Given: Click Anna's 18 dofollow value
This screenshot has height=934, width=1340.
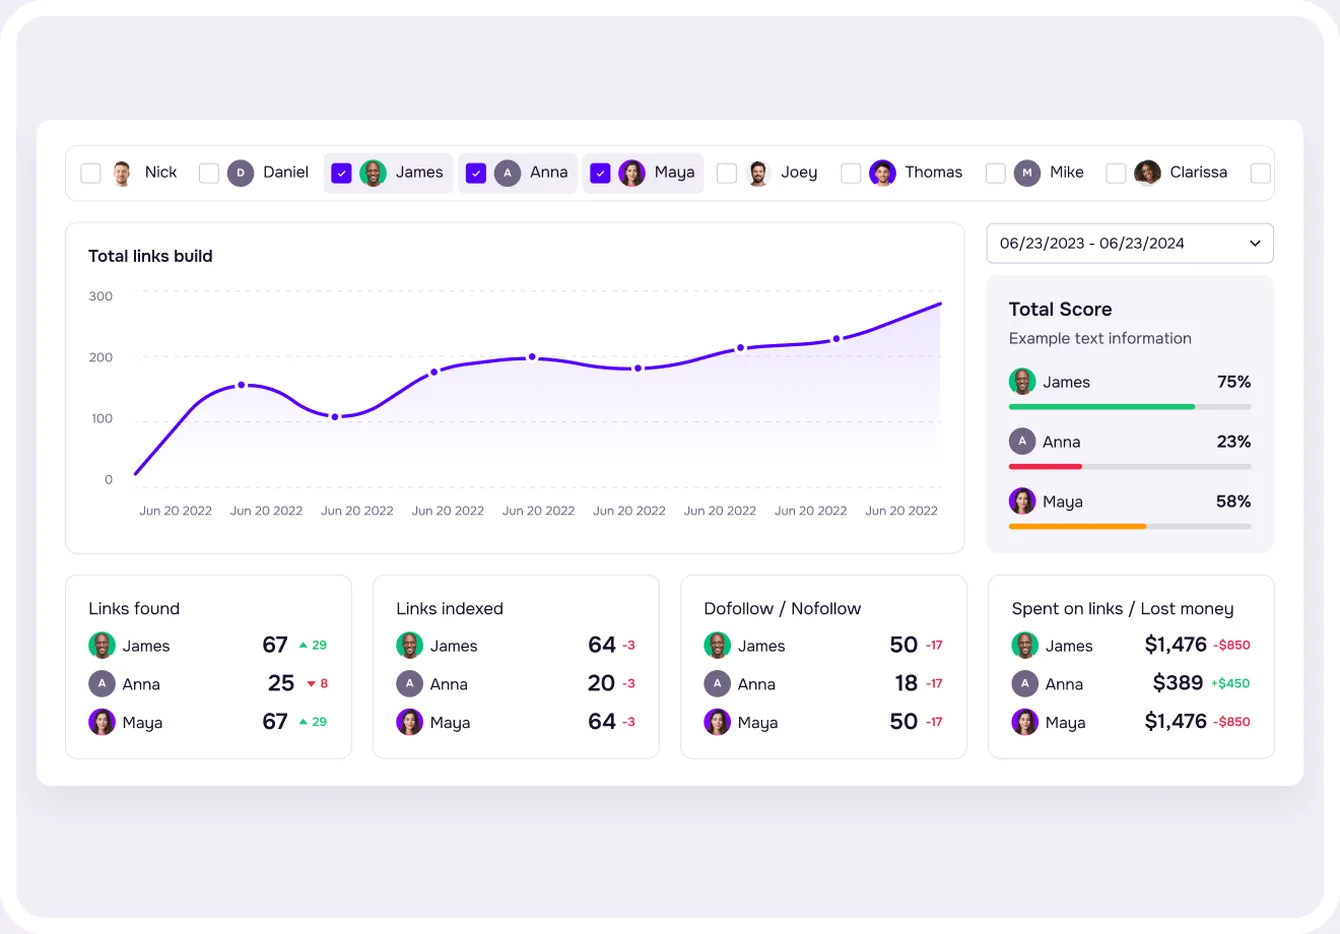Looking at the screenshot, I should [906, 683].
